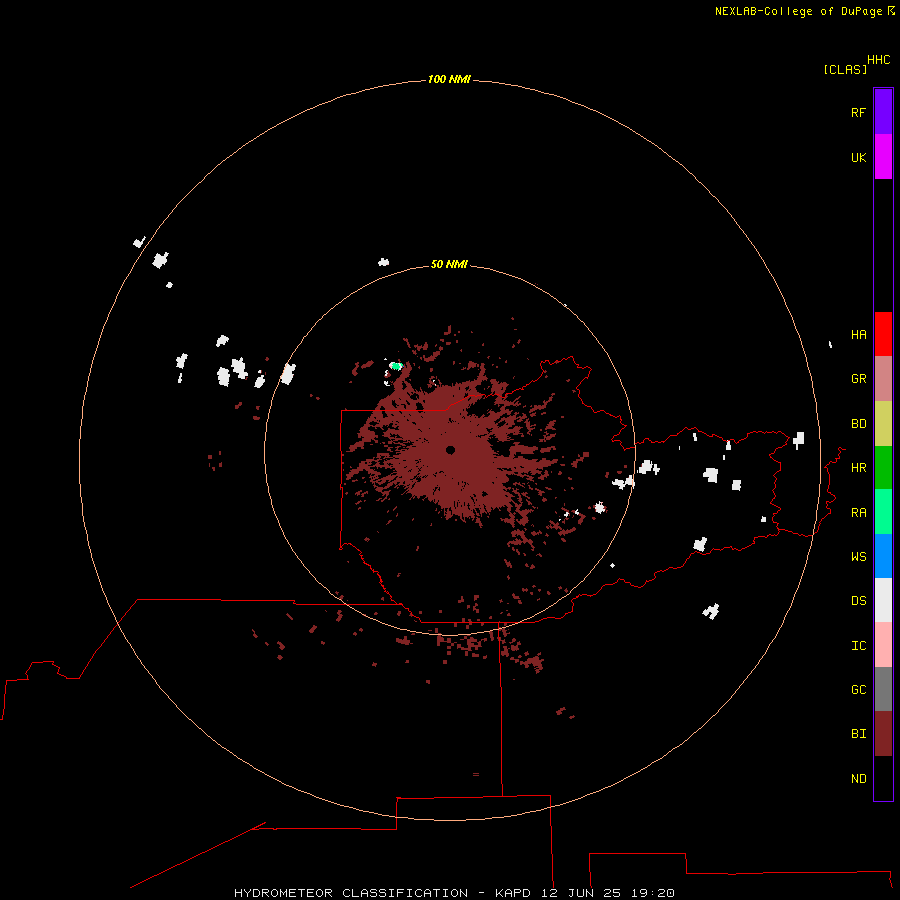Viewport: 900px width, 900px height.
Task: Pick the RA mint green legend swatch
Action: point(883,512)
